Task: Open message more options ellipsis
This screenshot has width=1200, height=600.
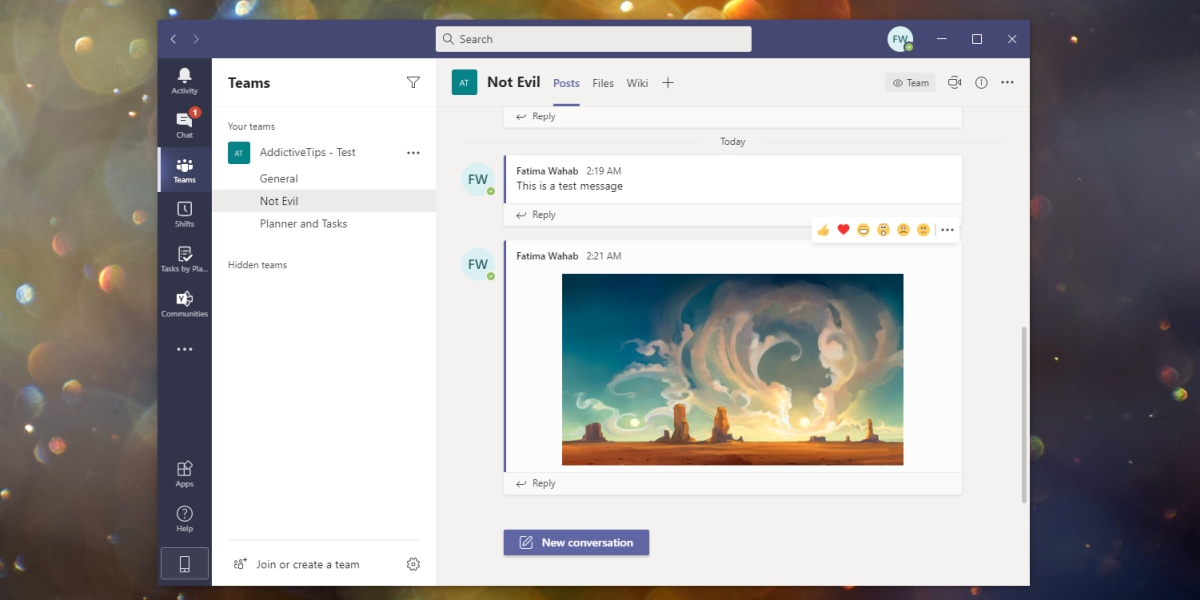Action: tap(948, 230)
